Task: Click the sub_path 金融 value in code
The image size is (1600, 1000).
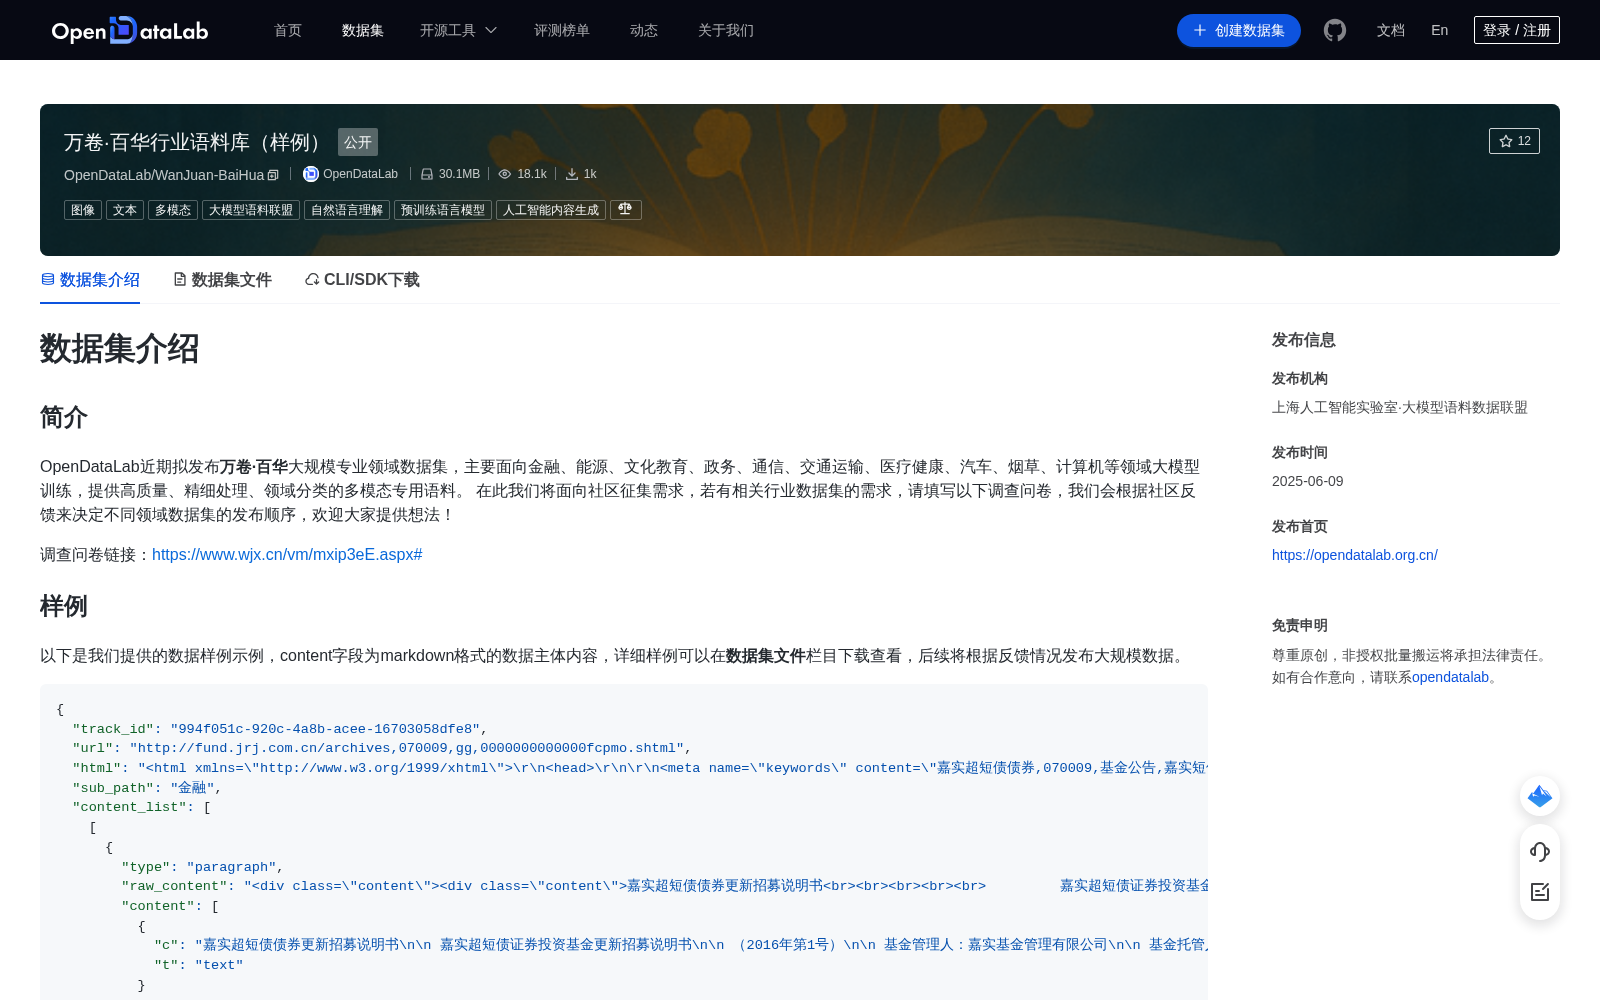Action: pyautogui.click(x=192, y=788)
